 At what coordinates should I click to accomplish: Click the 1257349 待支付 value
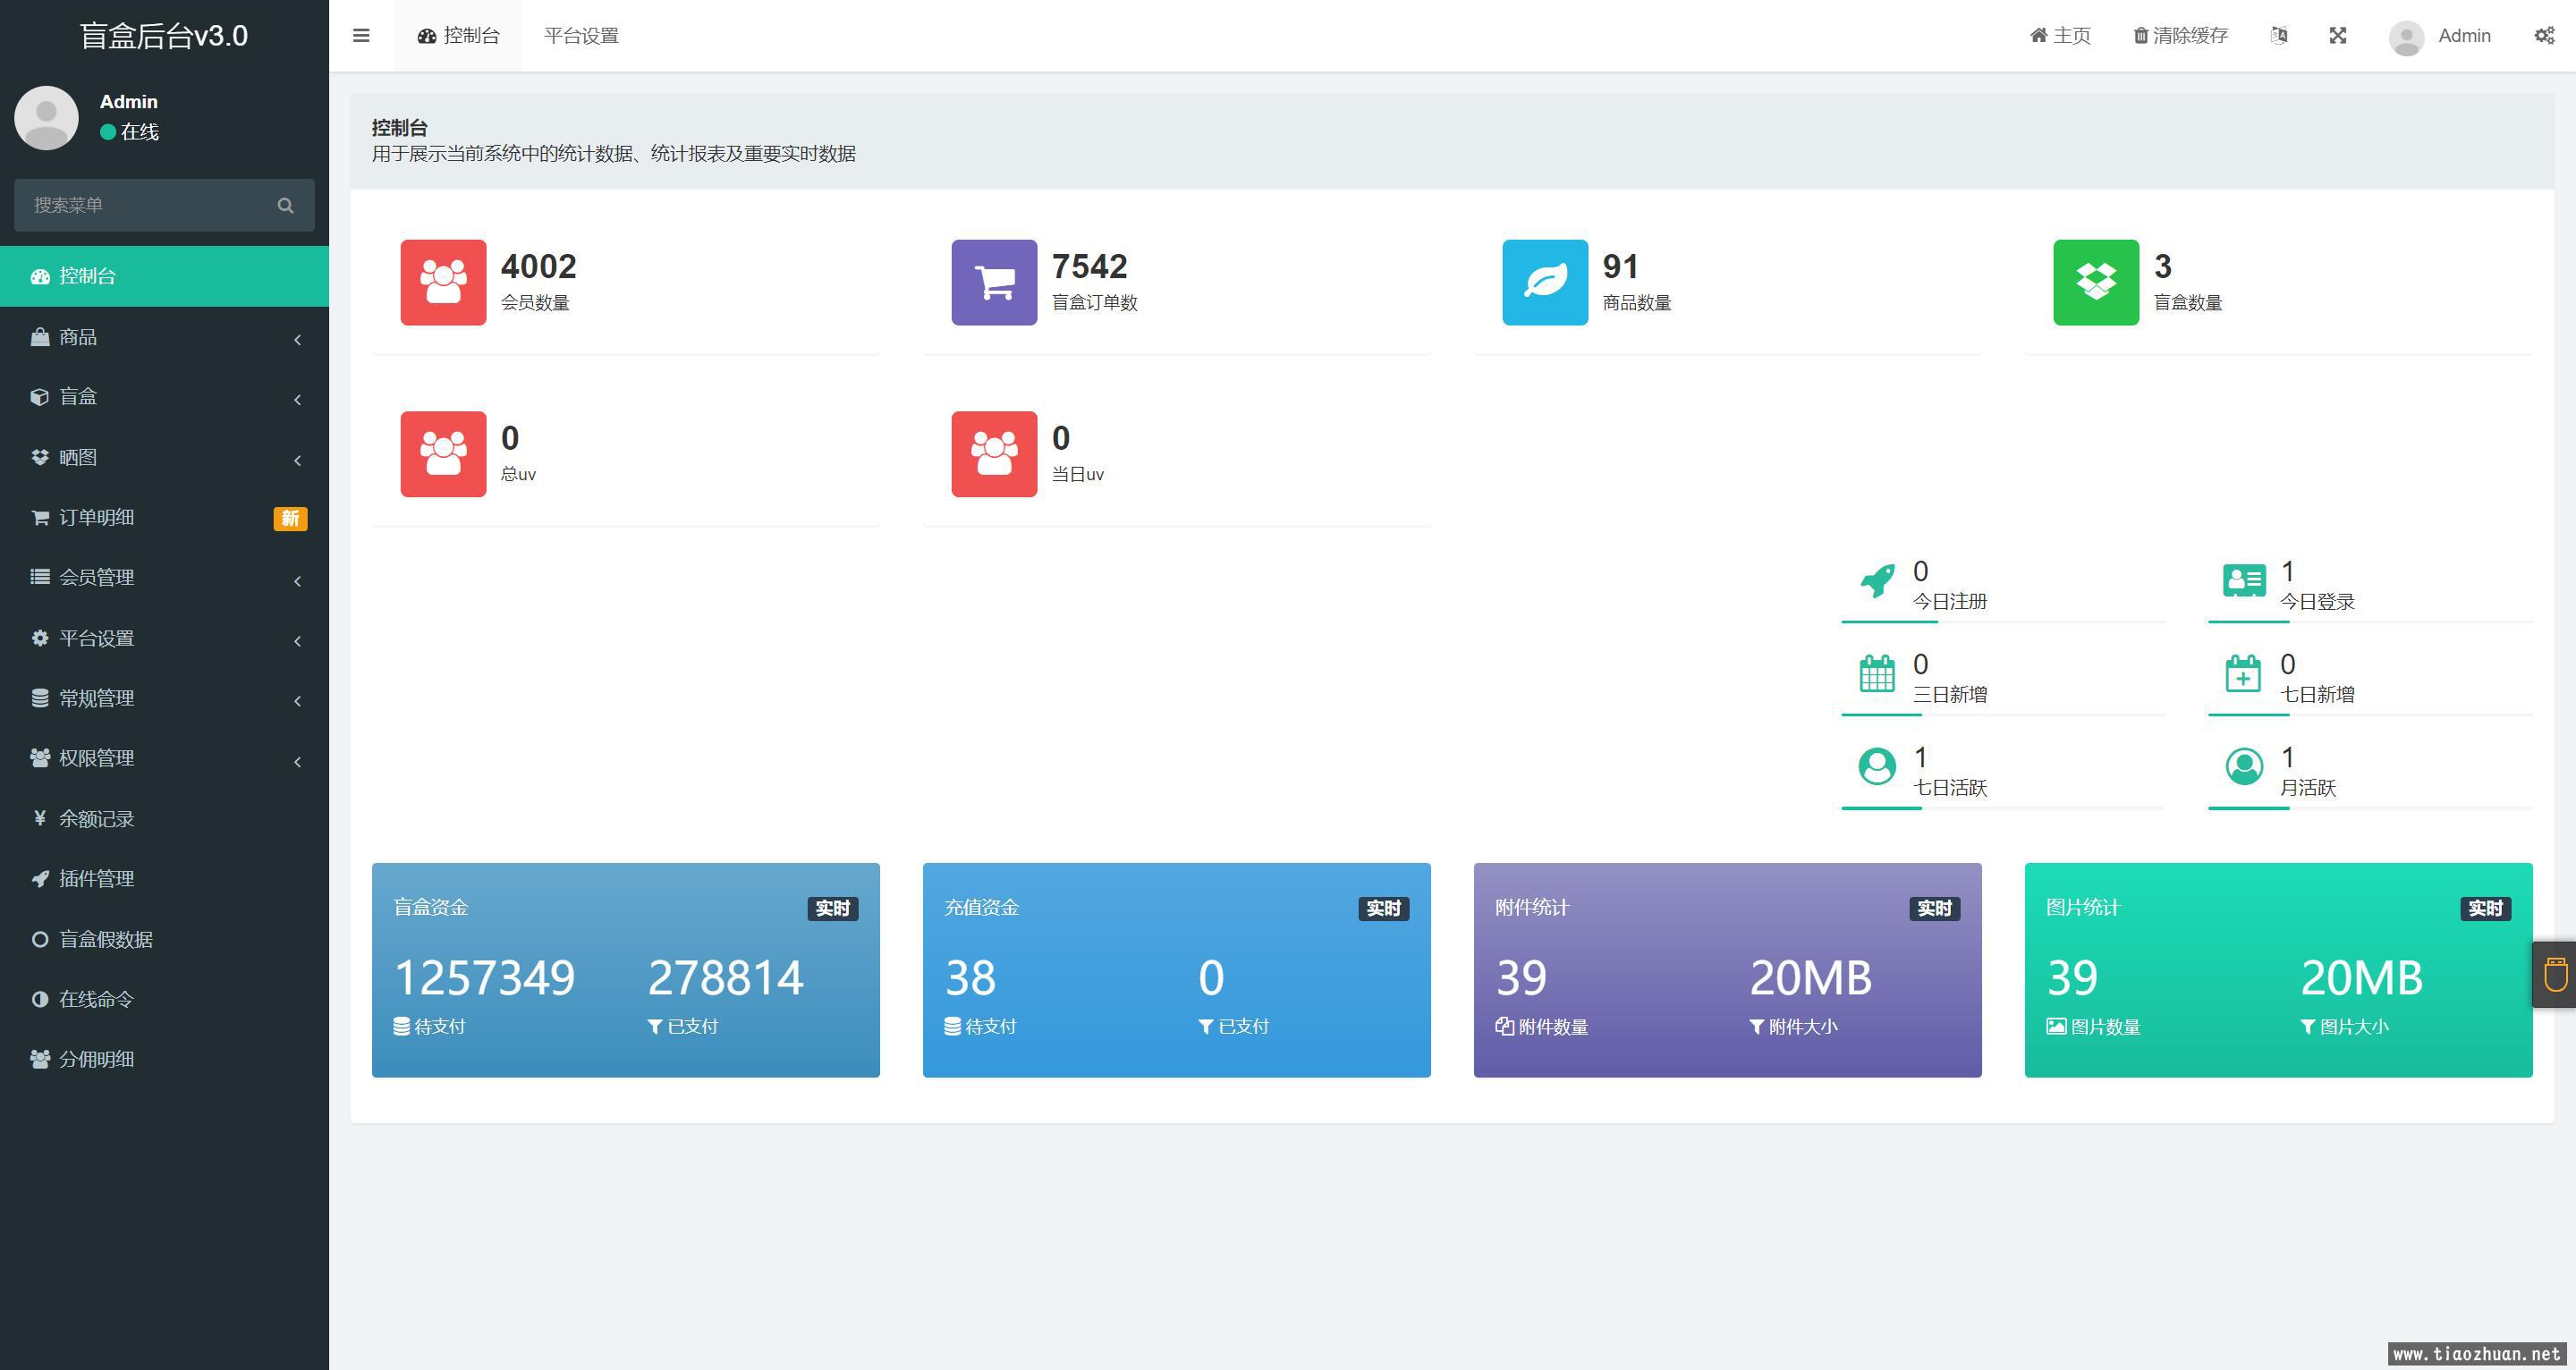[484, 978]
